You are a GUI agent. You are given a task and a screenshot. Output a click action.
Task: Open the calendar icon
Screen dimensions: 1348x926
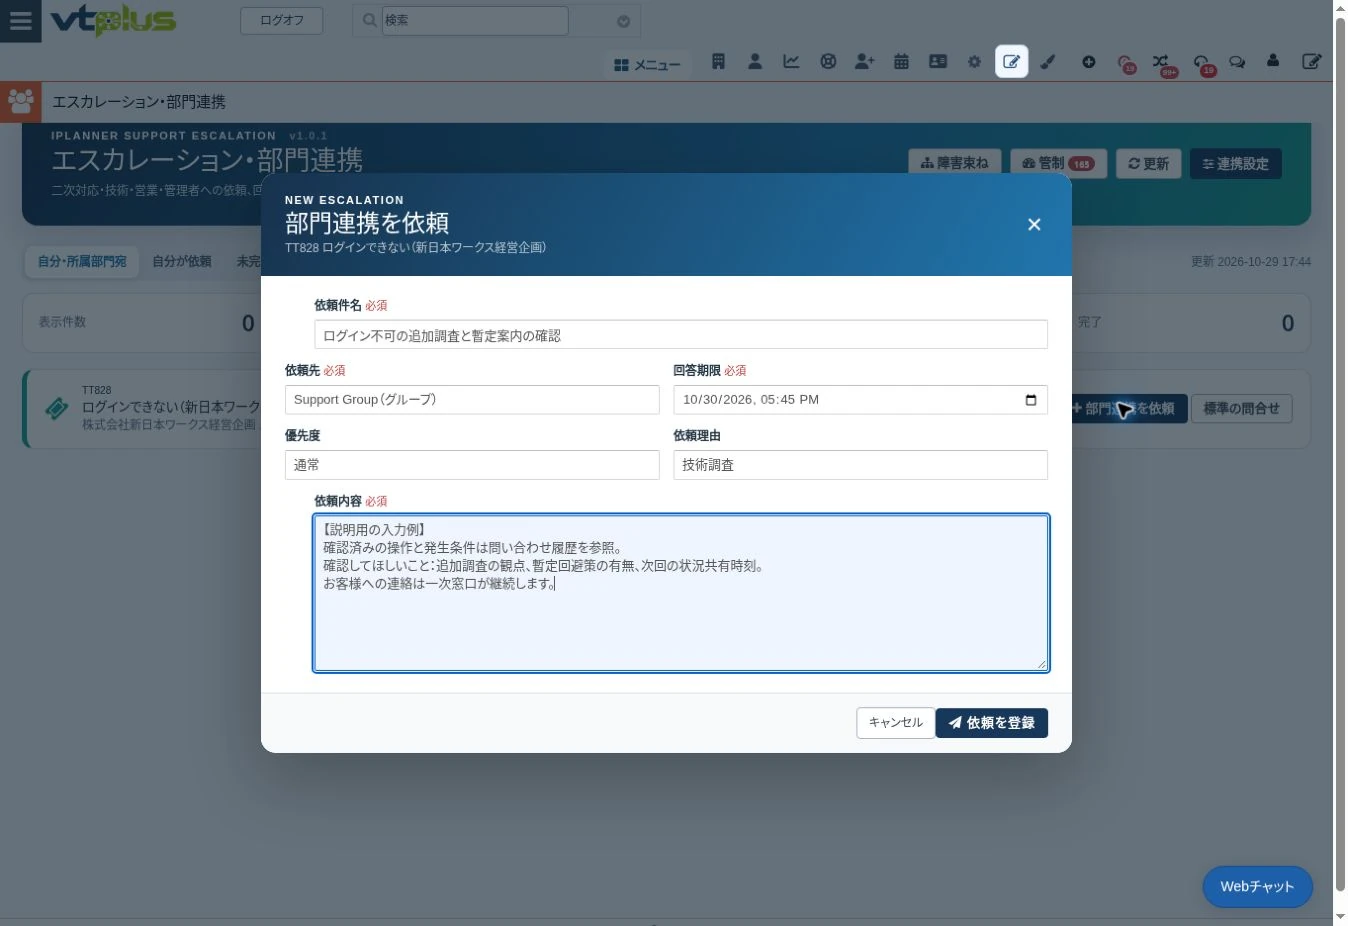click(x=901, y=62)
